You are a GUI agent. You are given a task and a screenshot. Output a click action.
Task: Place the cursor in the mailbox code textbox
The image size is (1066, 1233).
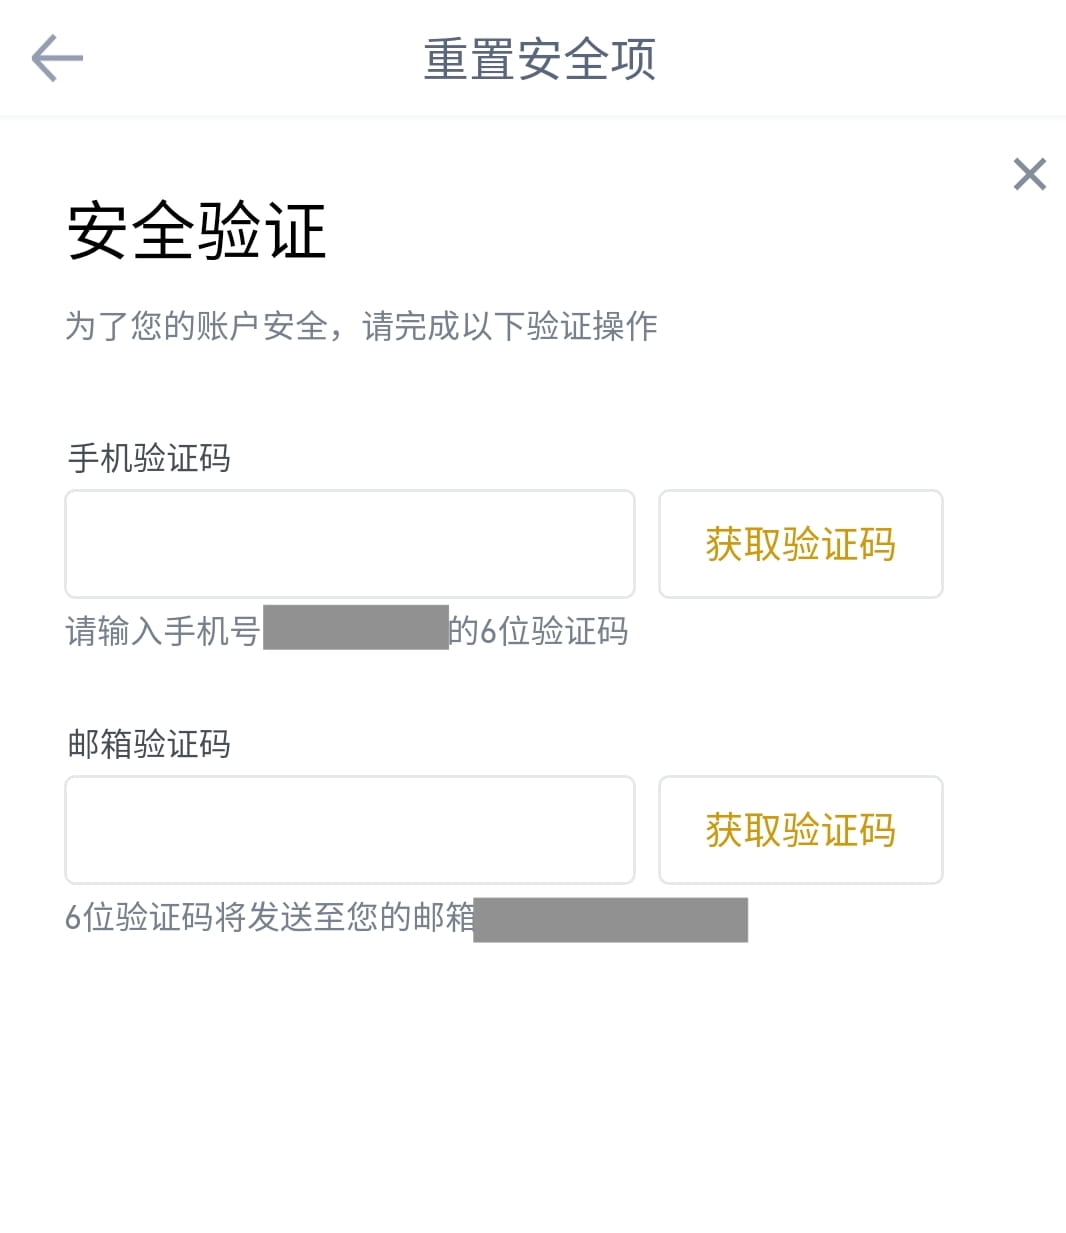350,830
